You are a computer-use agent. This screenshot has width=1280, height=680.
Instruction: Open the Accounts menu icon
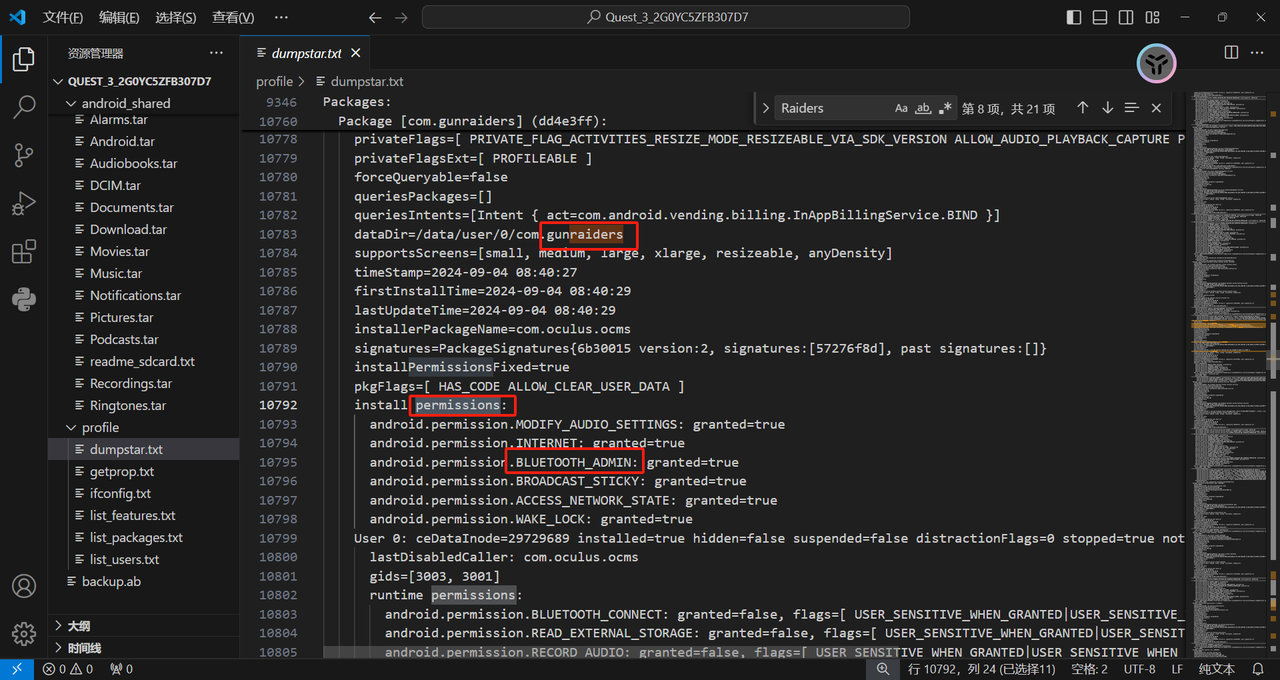tap(23, 586)
